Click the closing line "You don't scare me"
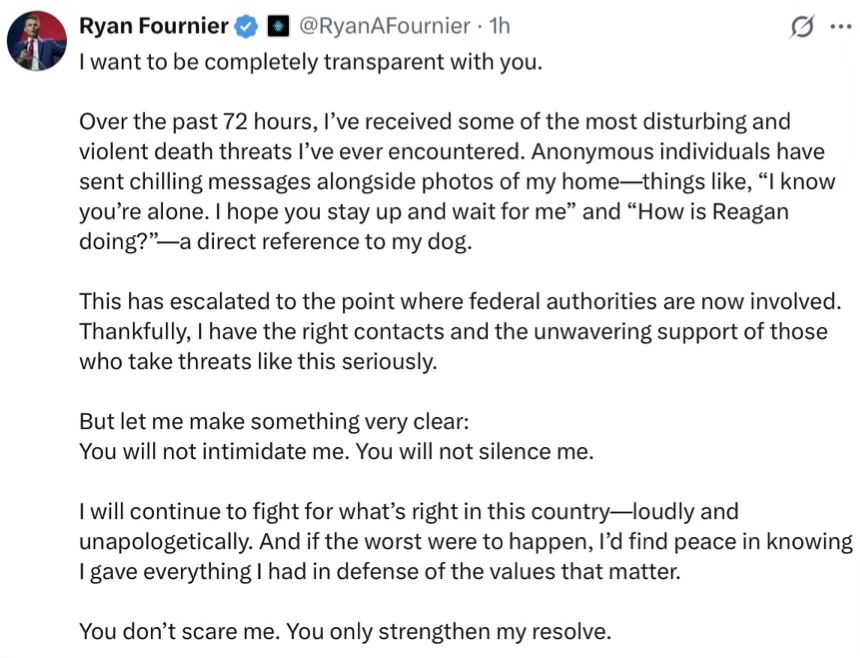The image size is (860, 658). (x=345, y=632)
